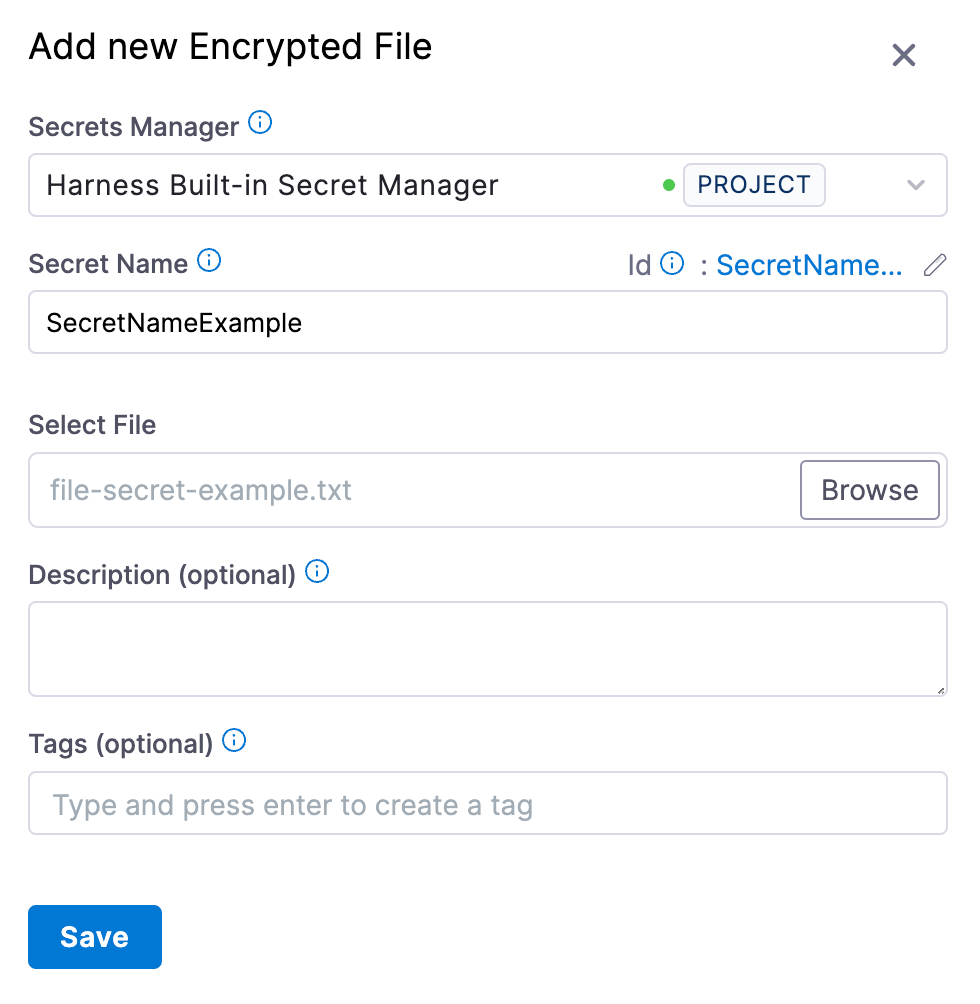Click the PROJECT scope badge

pyautogui.click(x=754, y=185)
